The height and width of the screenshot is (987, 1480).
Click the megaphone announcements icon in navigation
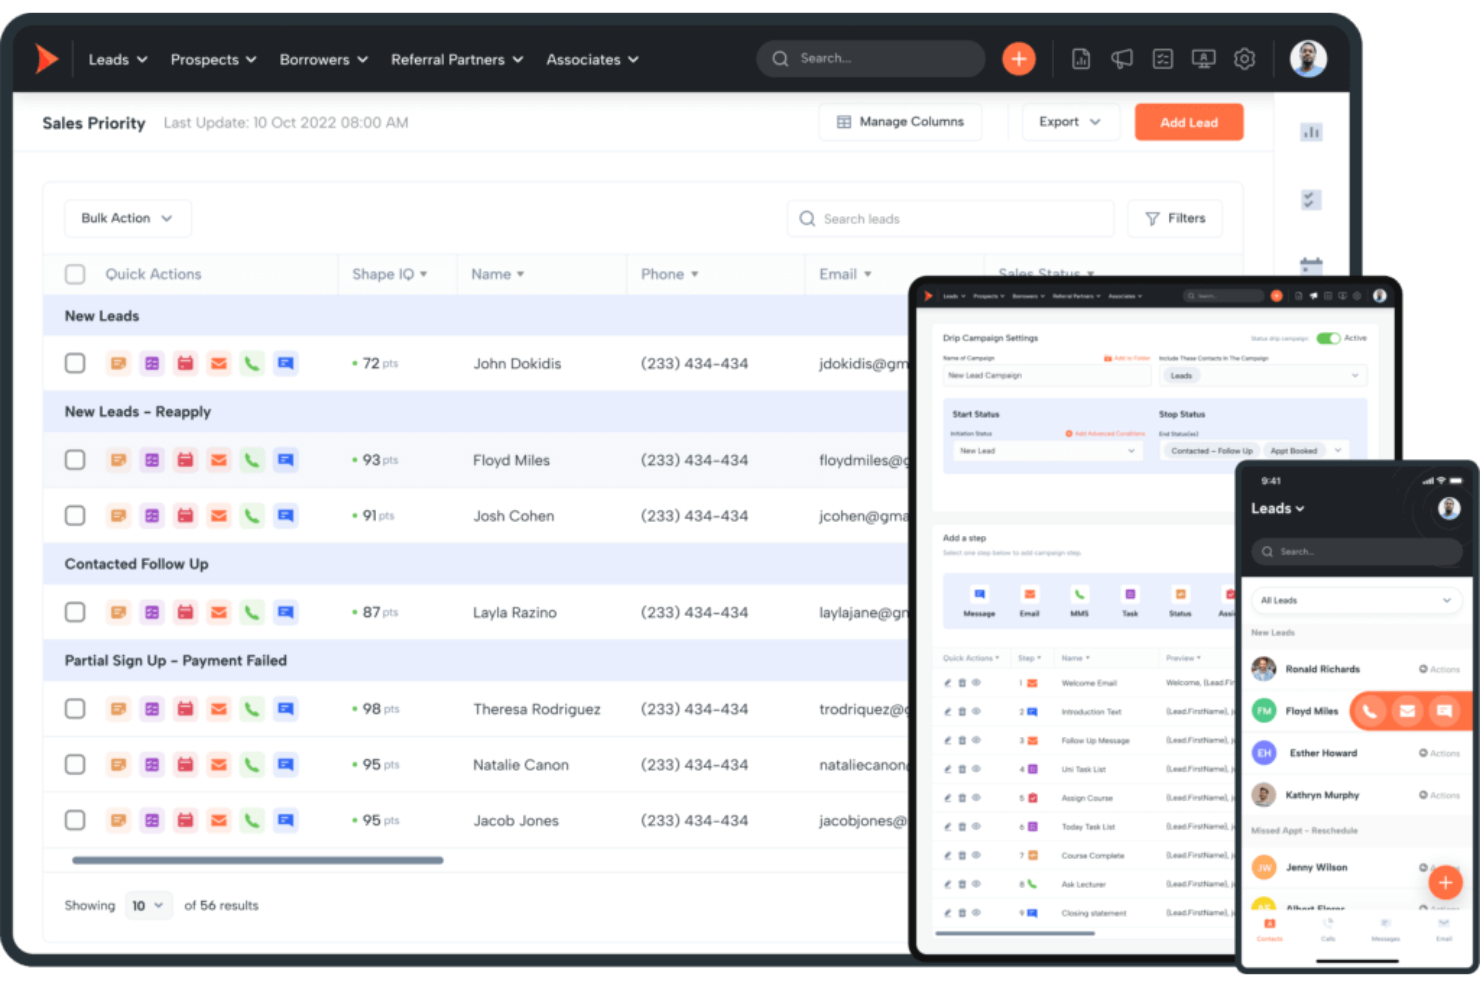1121,59
